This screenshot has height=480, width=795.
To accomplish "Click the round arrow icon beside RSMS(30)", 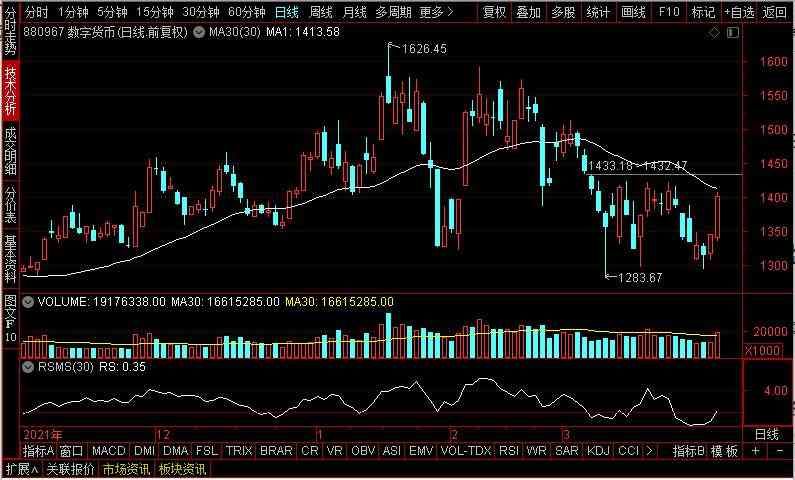I will pos(28,366).
